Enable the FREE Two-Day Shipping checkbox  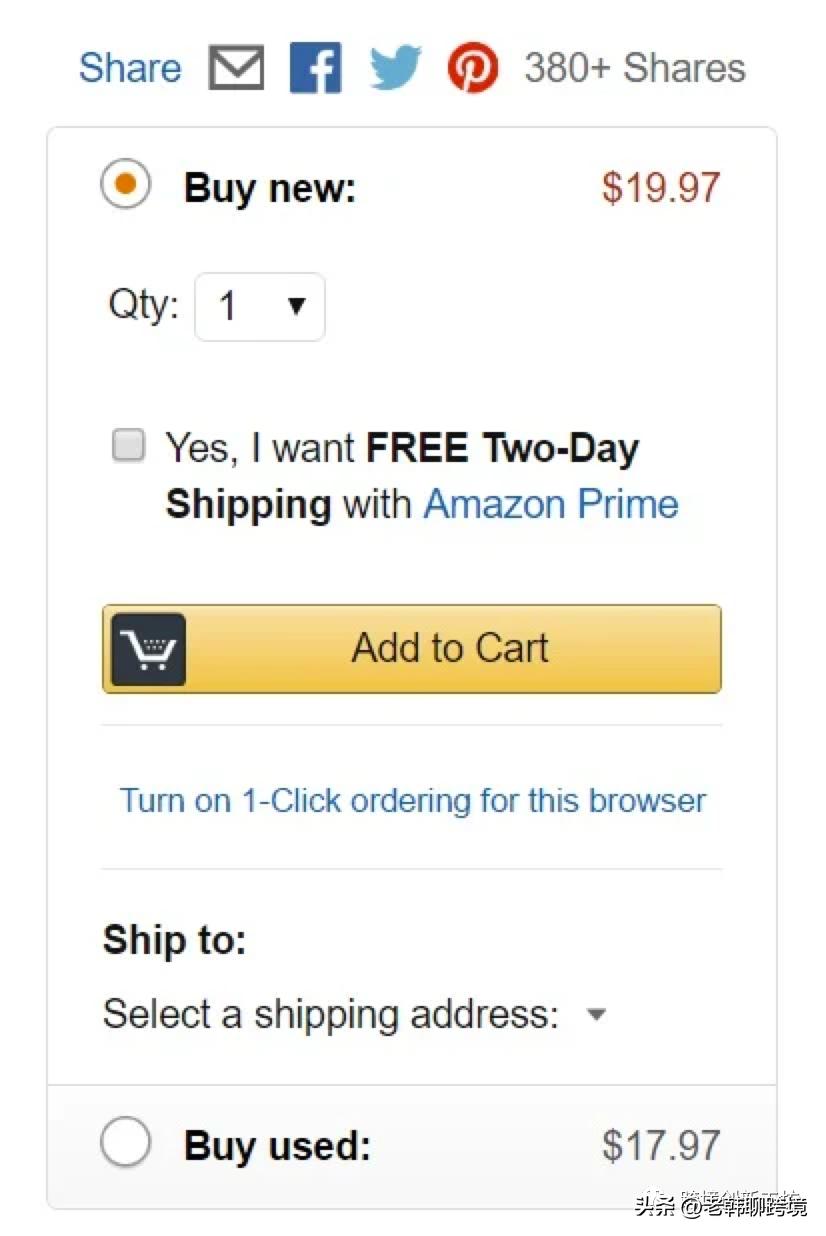coord(128,445)
